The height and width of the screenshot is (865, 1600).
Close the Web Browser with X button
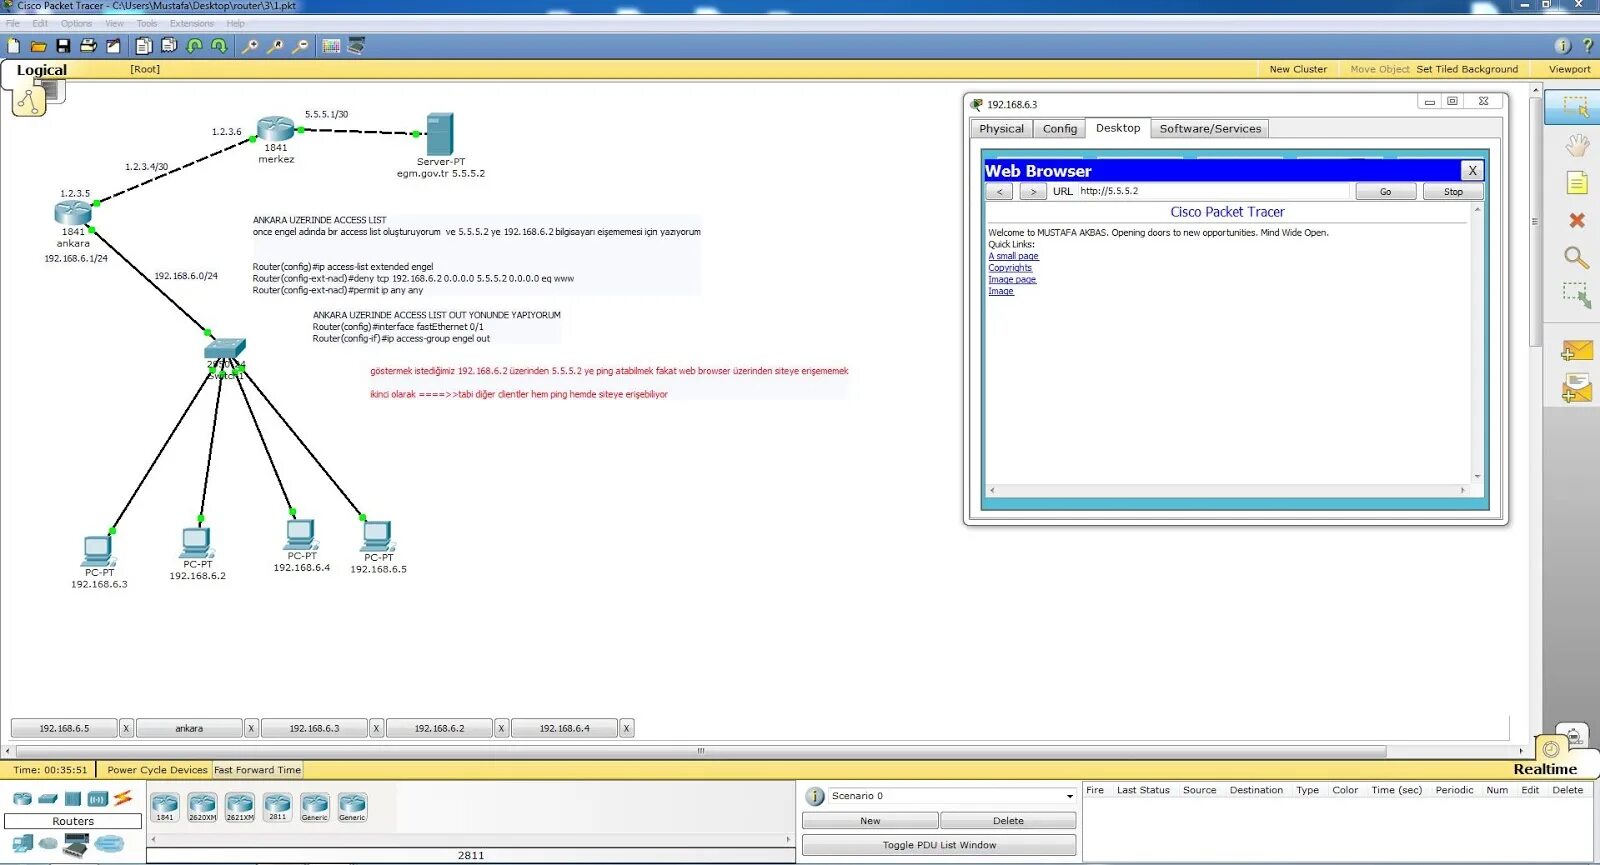click(1472, 171)
